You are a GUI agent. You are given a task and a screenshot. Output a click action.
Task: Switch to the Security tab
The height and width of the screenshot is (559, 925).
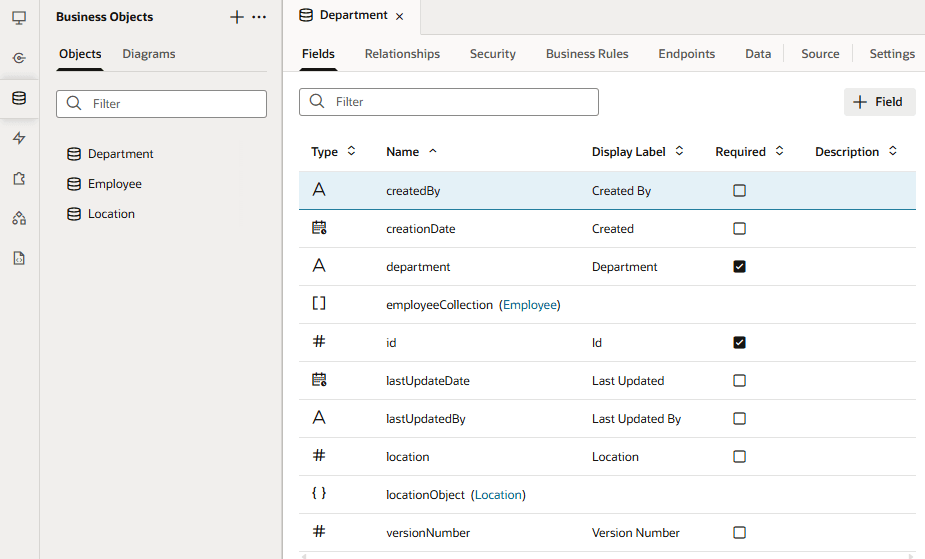(x=493, y=54)
